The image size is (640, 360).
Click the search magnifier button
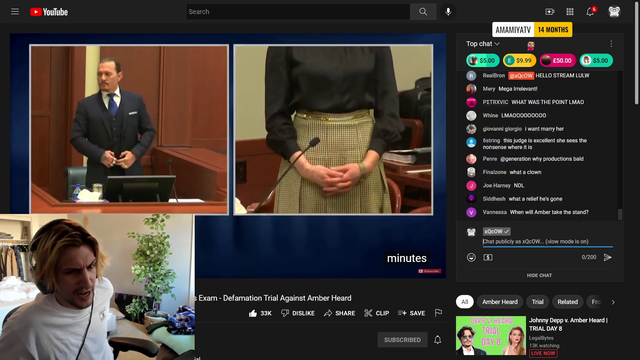pyautogui.click(x=423, y=12)
